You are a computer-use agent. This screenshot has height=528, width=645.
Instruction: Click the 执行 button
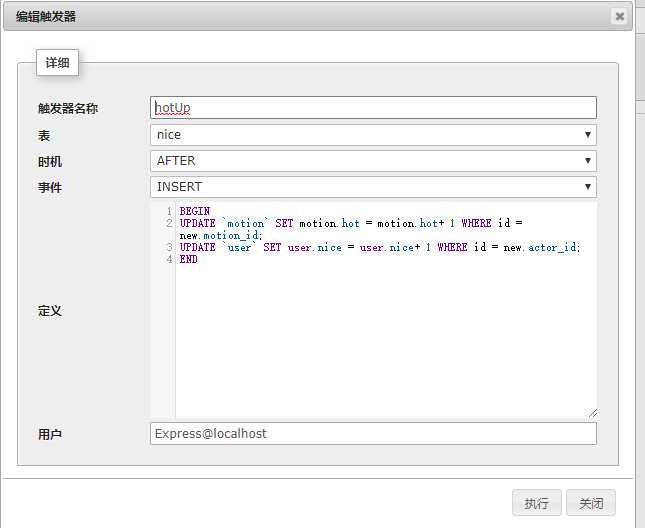click(536, 503)
